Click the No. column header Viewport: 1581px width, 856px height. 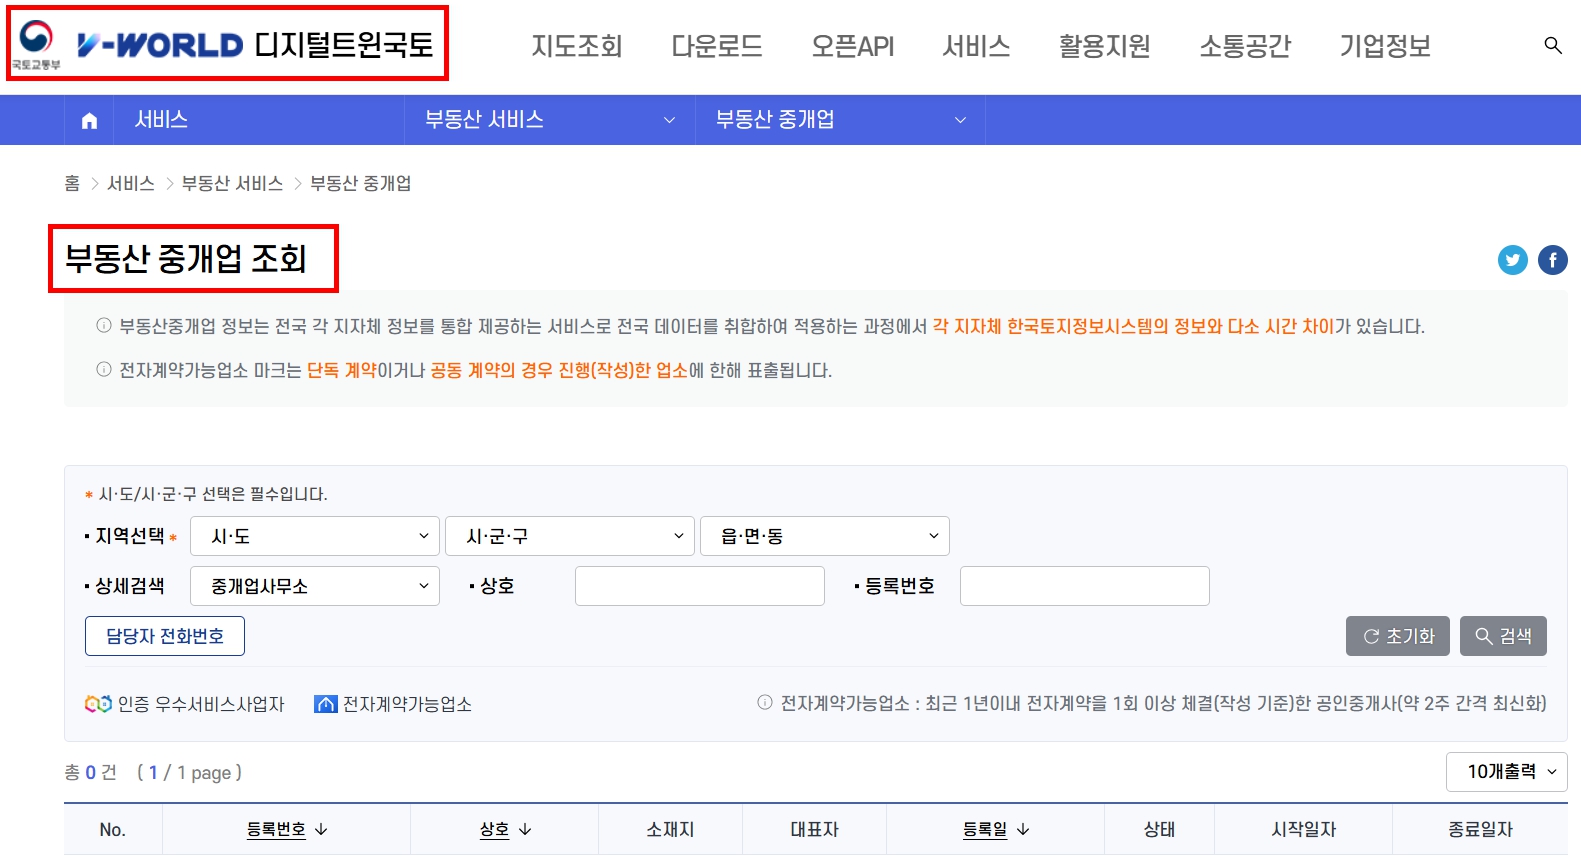[x=113, y=830]
